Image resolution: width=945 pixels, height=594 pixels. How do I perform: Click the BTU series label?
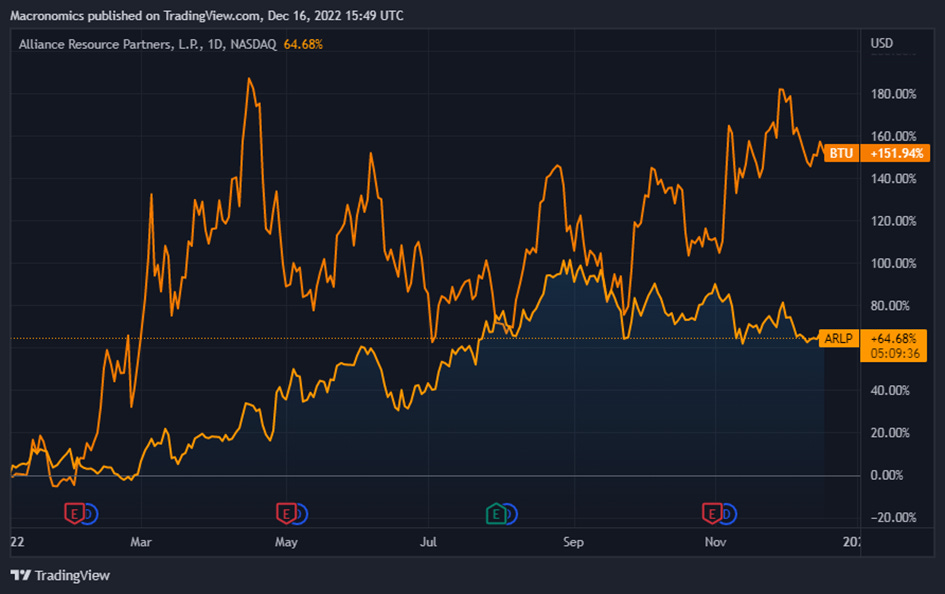[x=841, y=153]
